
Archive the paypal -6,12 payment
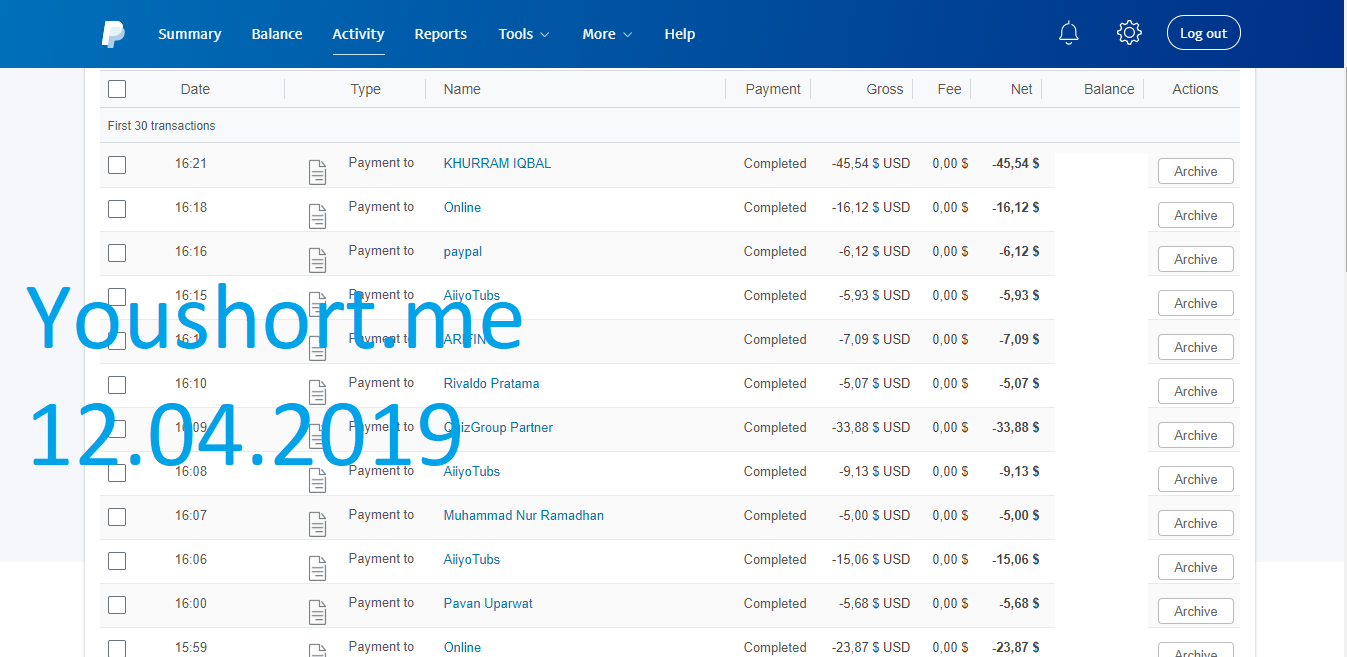1195,259
